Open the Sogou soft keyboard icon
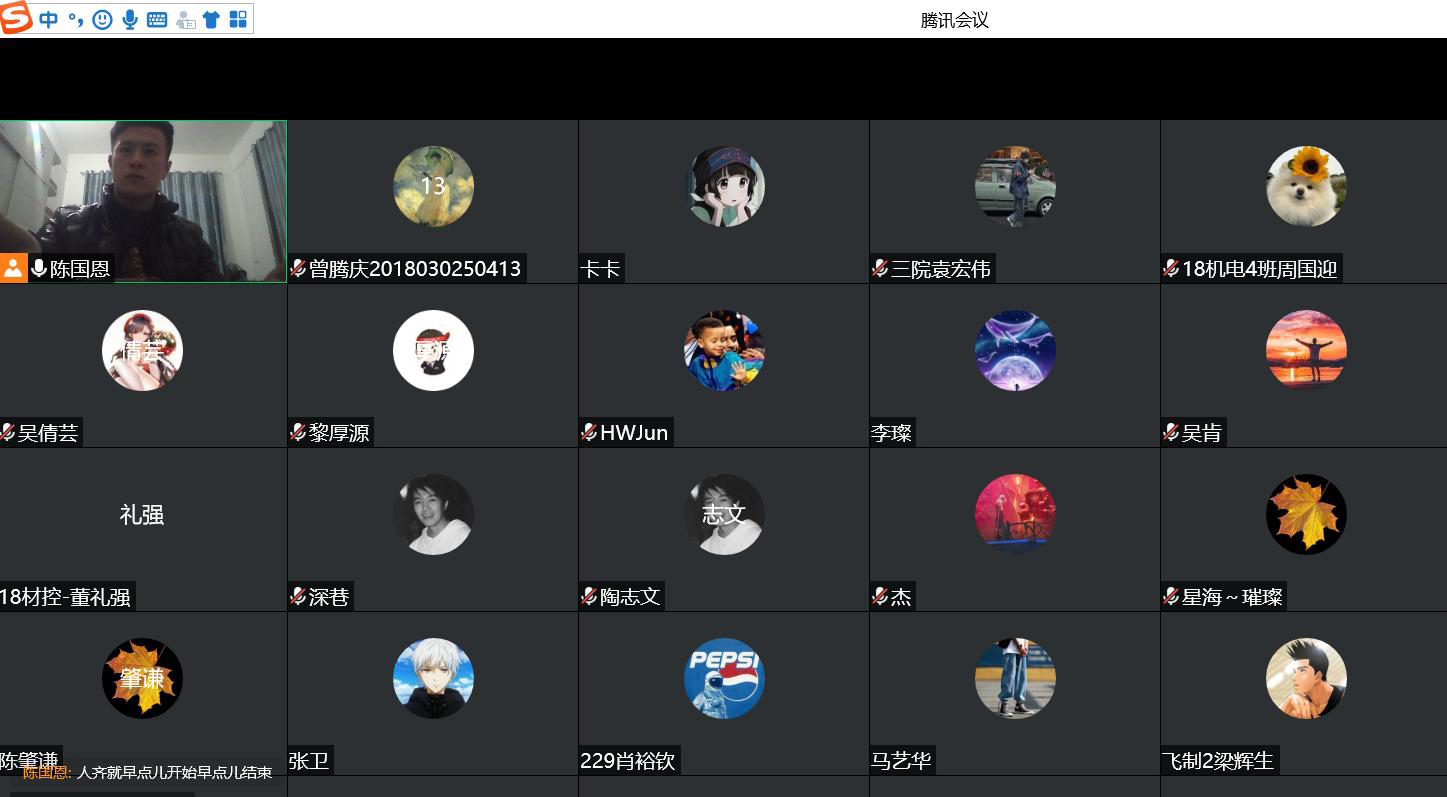 click(x=157, y=19)
